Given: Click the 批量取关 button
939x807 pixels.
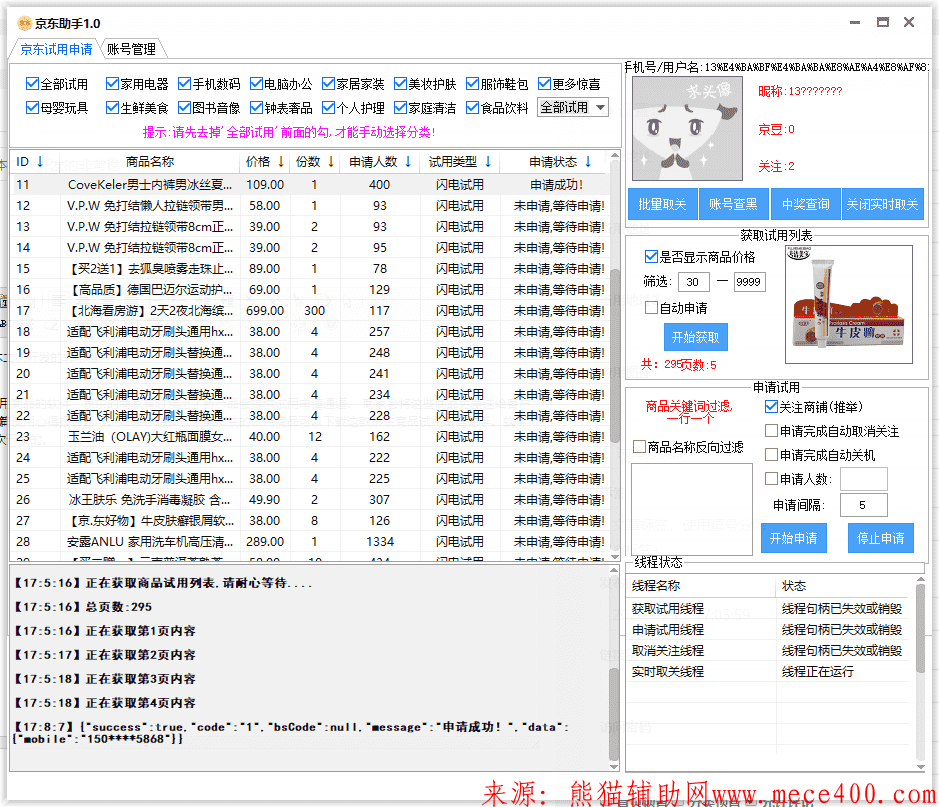Looking at the screenshot, I should 662,204.
